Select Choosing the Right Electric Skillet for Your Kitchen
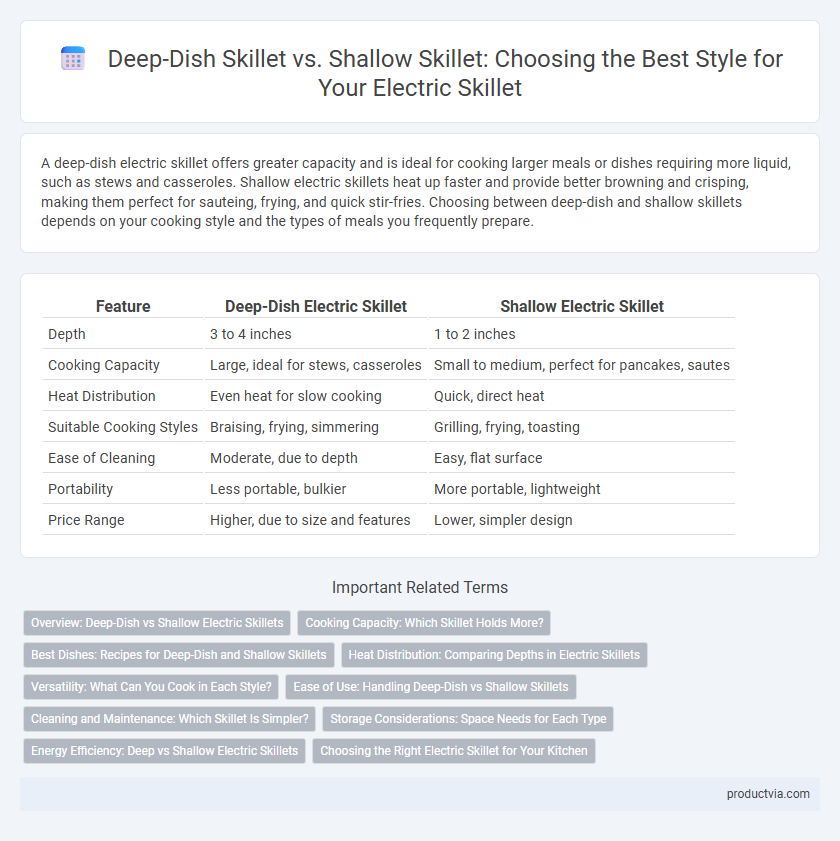The height and width of the screenshot is (841, 840). 454,751
